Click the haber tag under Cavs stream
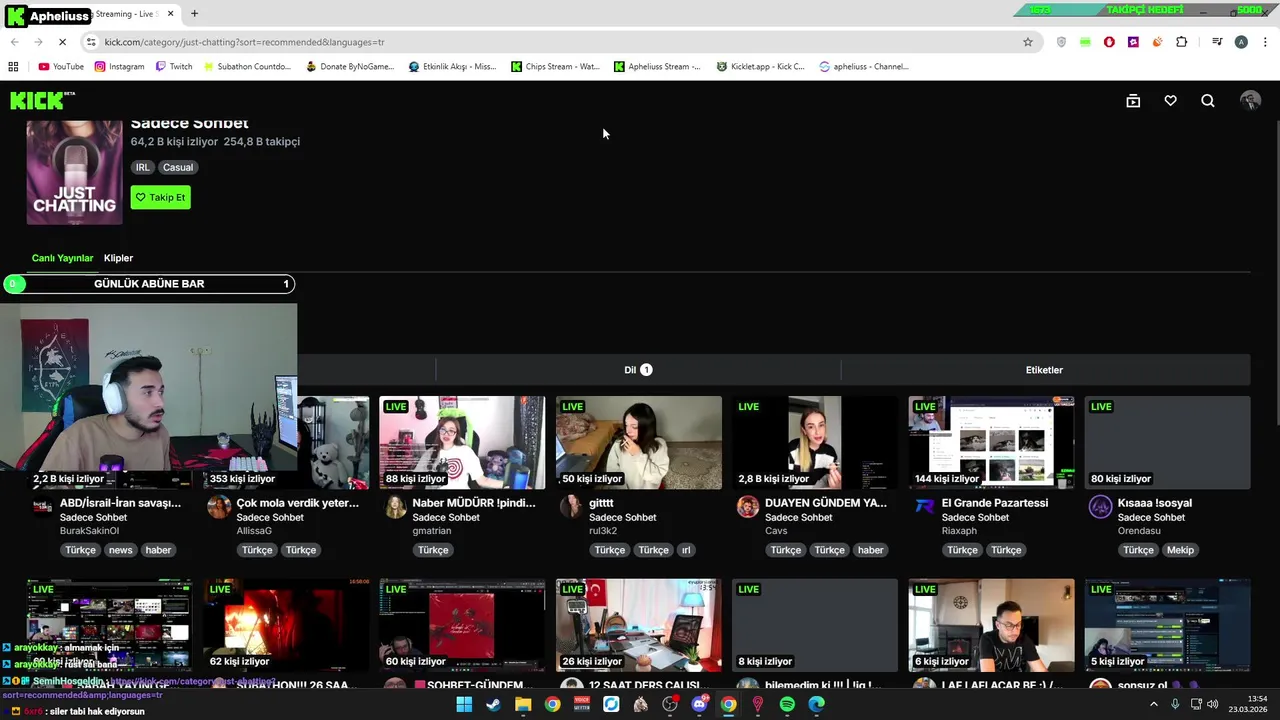 [x=871, y=550]
